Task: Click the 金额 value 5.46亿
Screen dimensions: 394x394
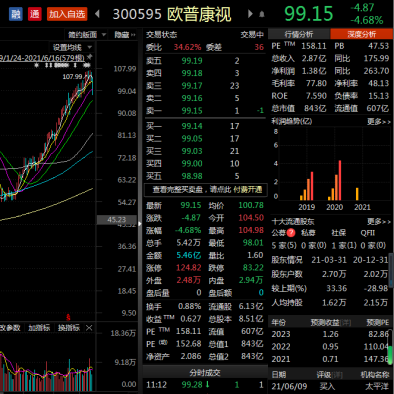Action: [x=189, y=255]
